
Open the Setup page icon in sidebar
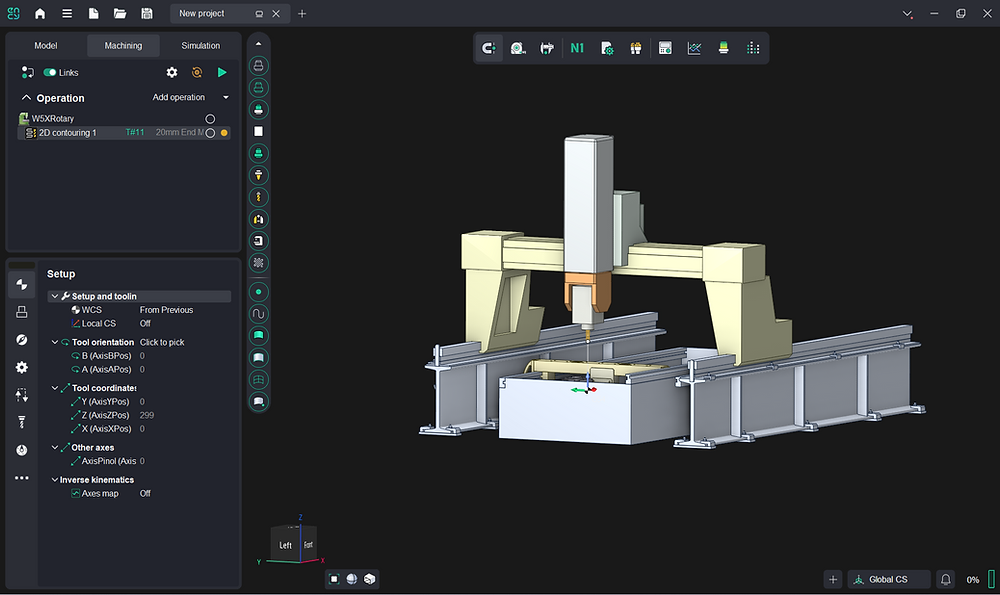pyautogui.click(x=22, y=284)
